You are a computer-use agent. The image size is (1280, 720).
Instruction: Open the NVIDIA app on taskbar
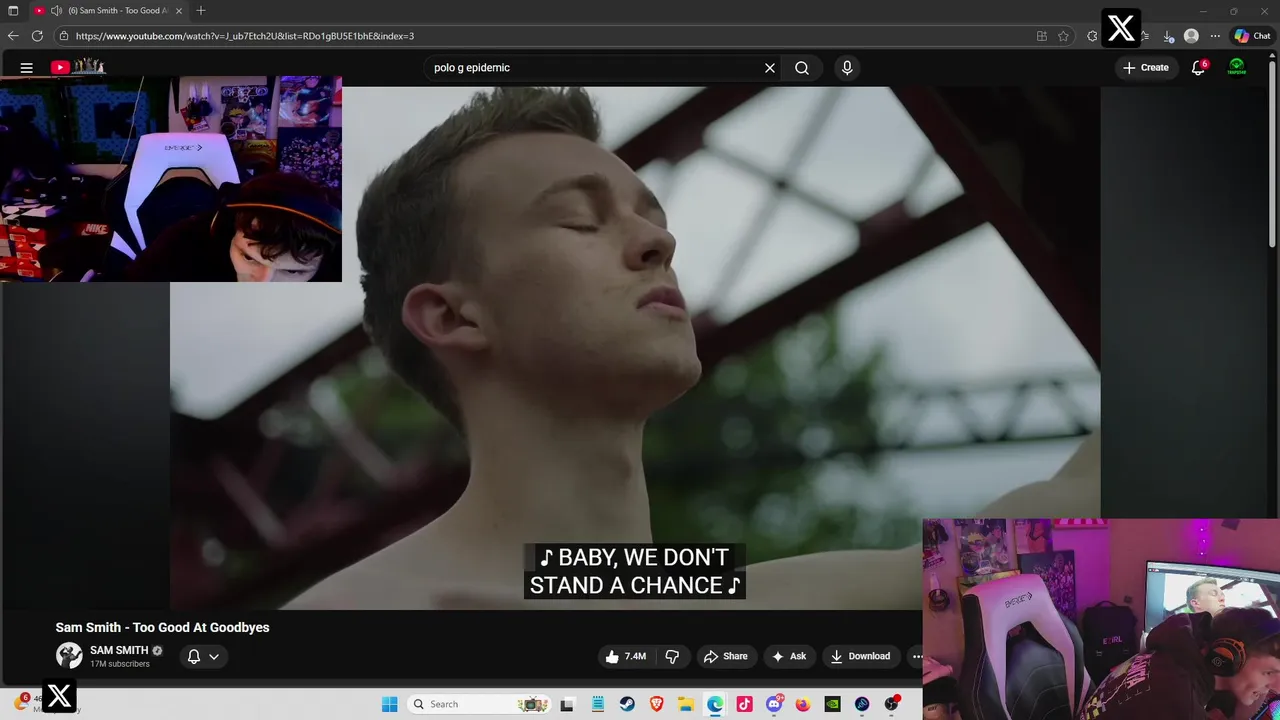832,704
